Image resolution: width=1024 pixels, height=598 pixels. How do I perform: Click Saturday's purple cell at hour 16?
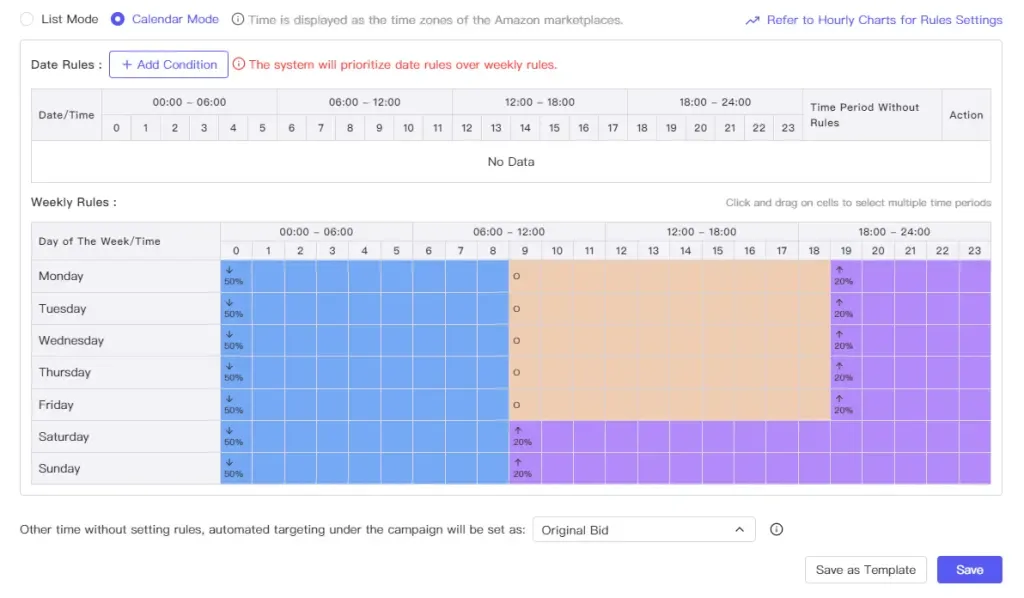pyautogui.click(x=750, y=437)
